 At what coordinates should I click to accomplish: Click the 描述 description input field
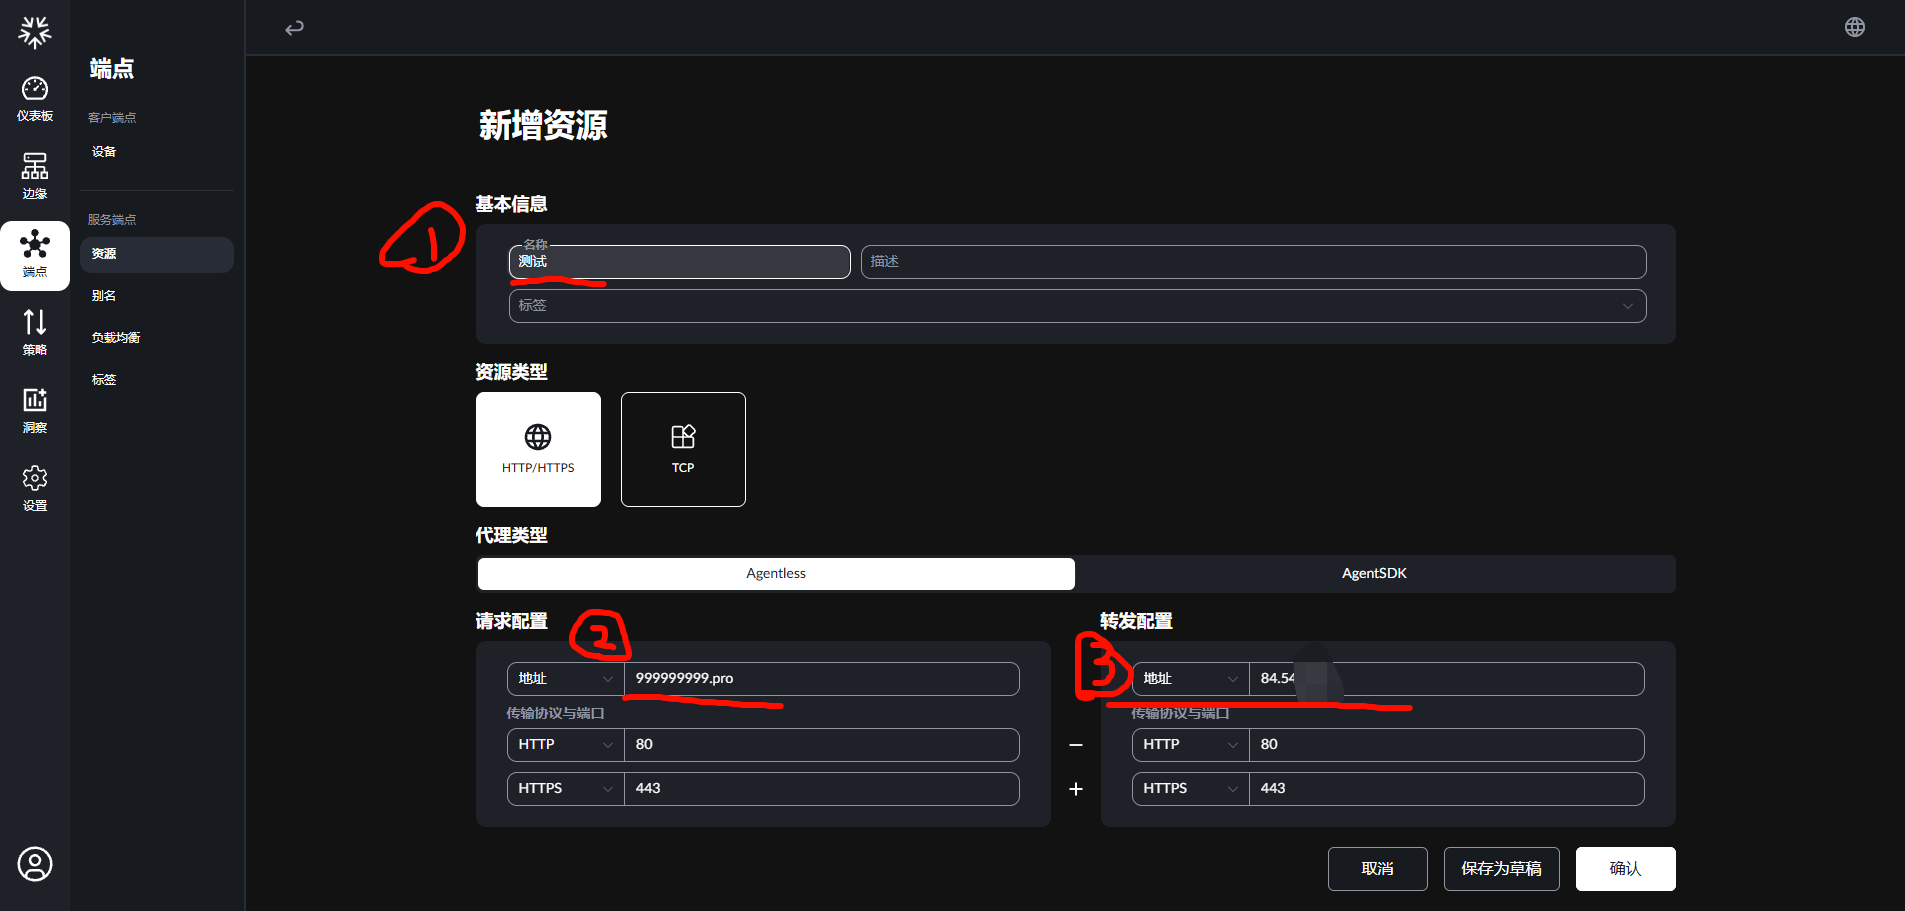pos(1254,262)
